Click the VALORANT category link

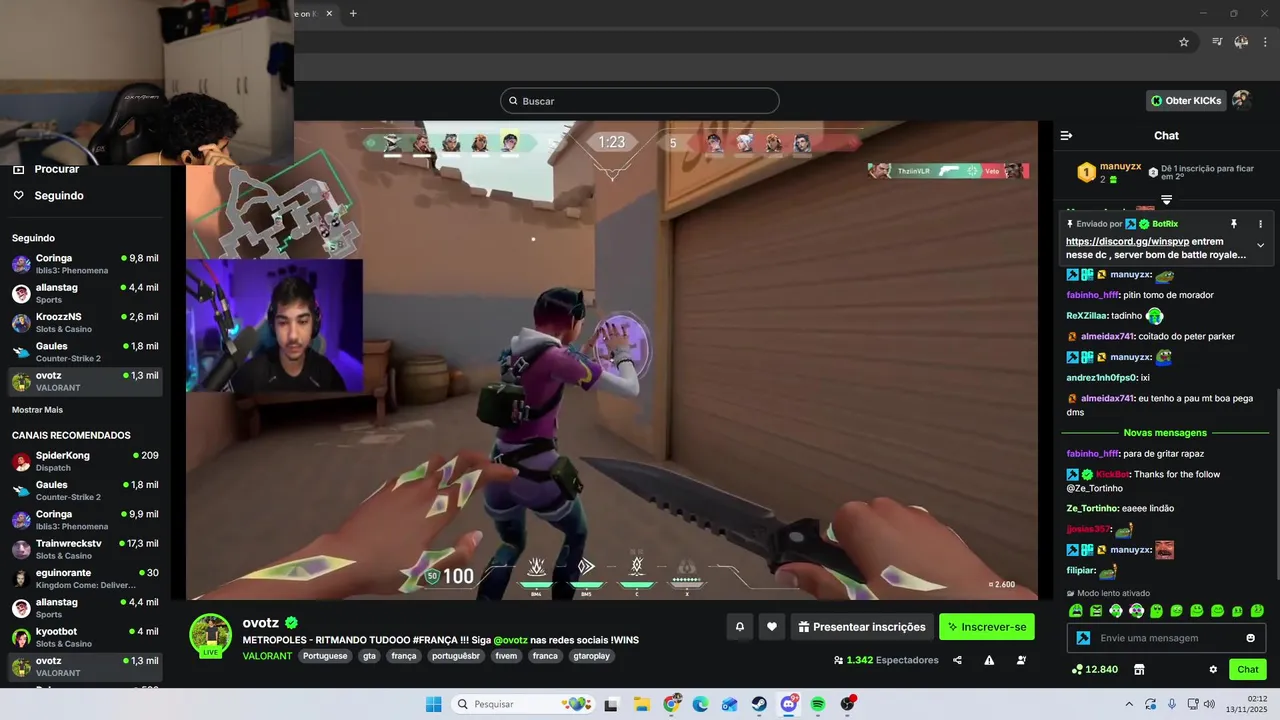(267, 656)
